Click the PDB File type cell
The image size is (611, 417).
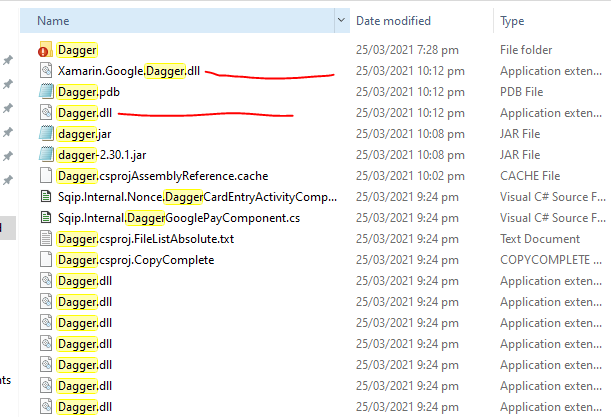tap(521, 92)
